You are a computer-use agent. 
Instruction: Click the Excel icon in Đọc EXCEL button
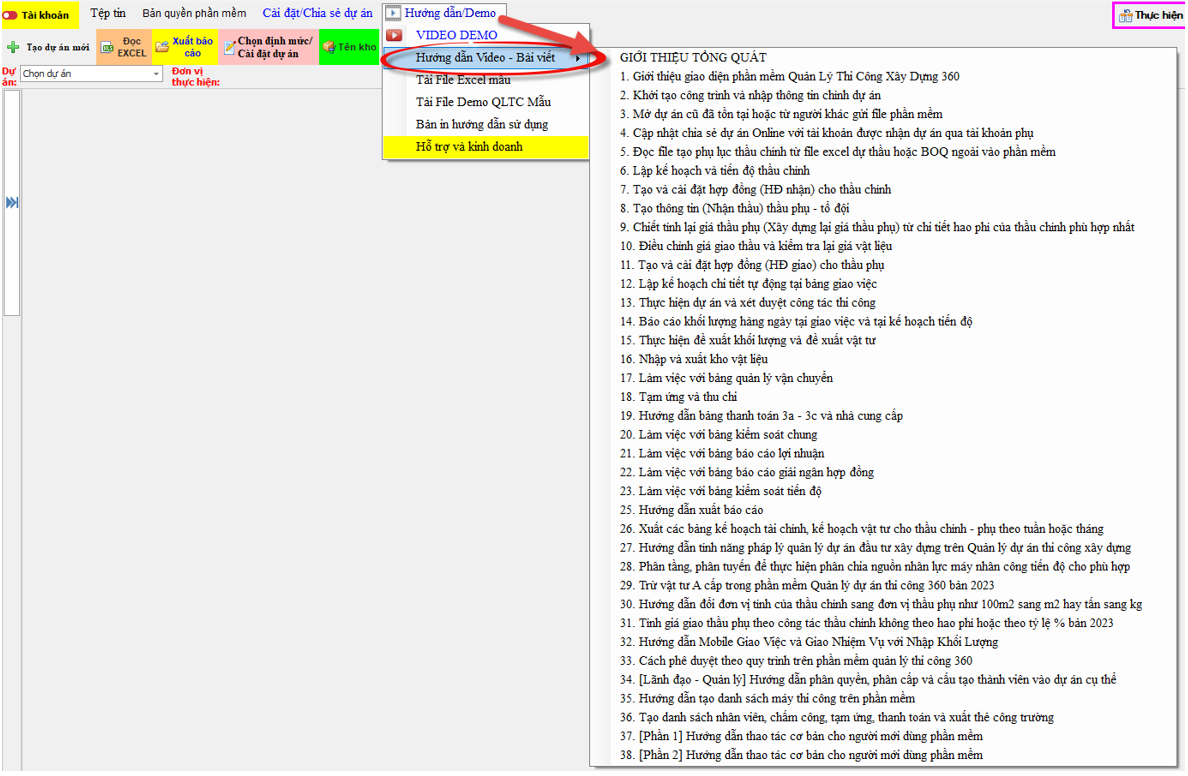pyautogui.click(x=108, y=48)
